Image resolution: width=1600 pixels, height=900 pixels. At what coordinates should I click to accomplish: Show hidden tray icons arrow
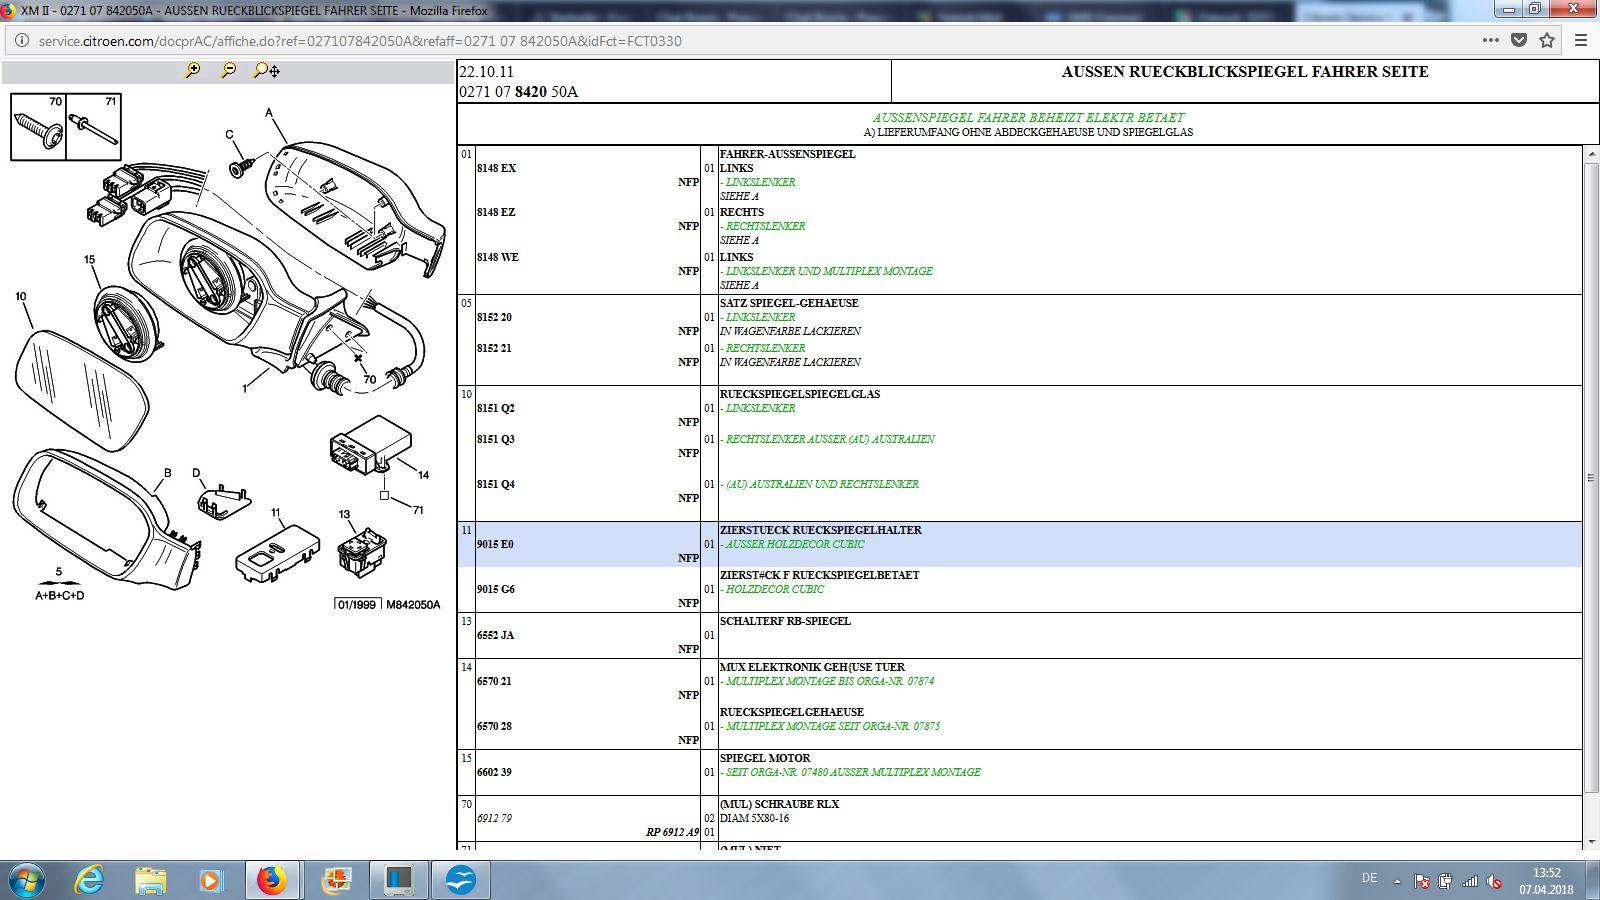(1398, 881)
